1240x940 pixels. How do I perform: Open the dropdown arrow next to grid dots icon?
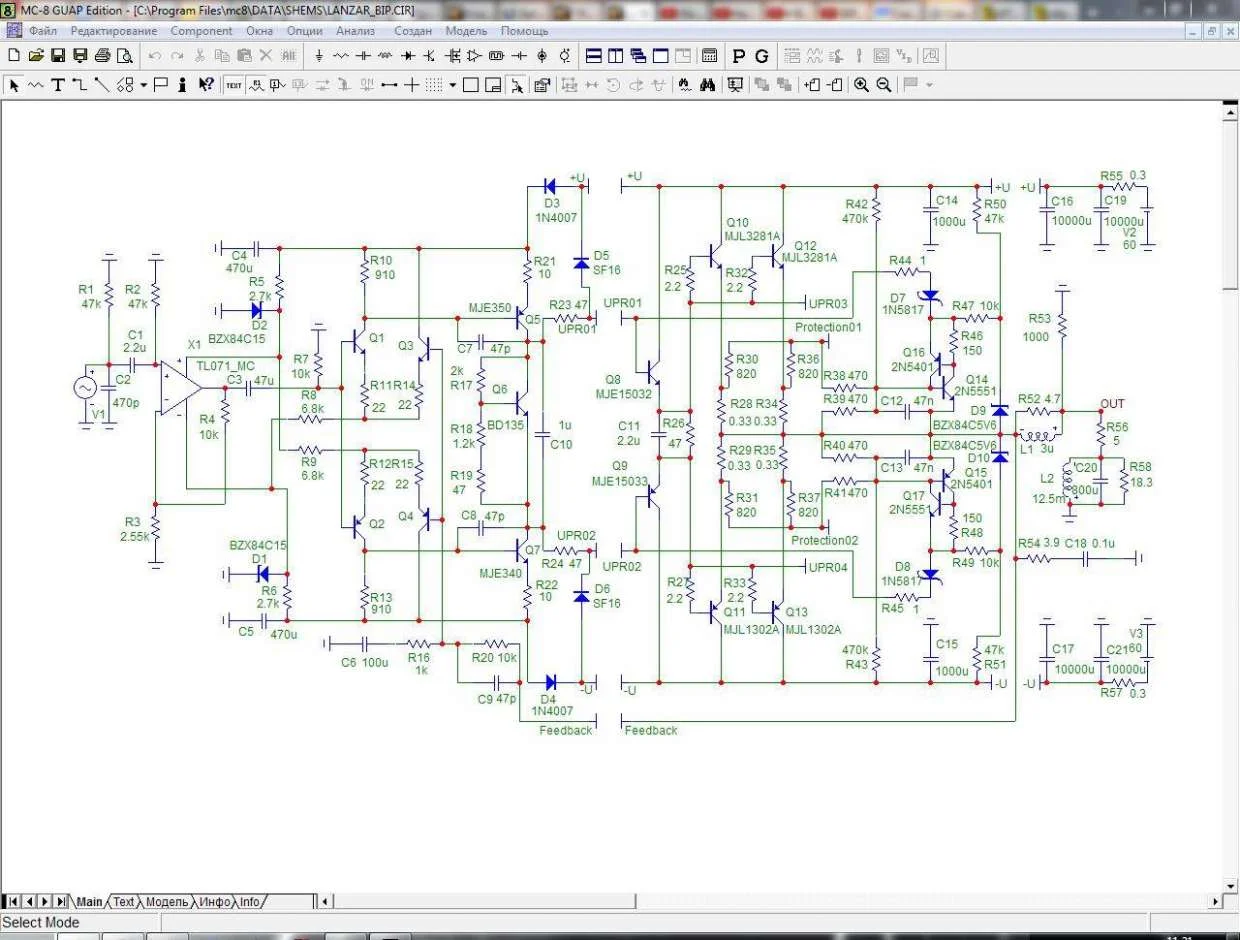click(453, 85)
